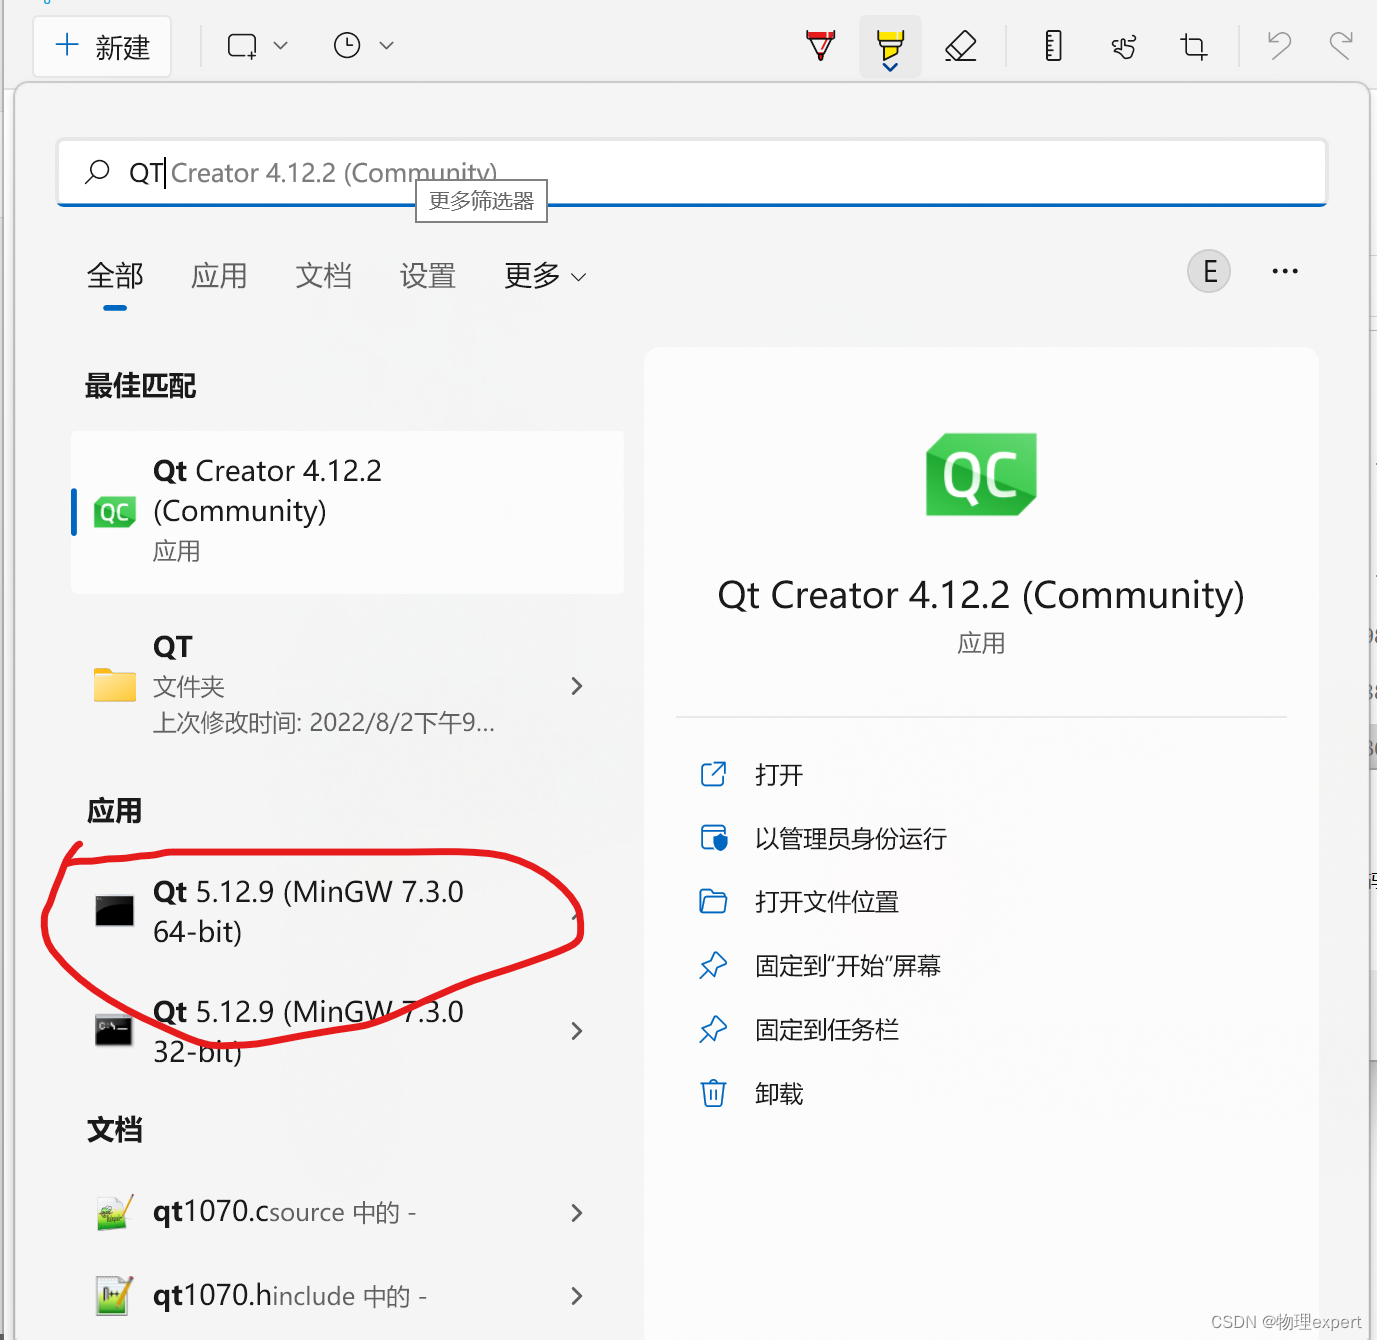Choose 卸载 to uninstall
This screenshot has width=1377, height=1340.
coord(779,1094)
